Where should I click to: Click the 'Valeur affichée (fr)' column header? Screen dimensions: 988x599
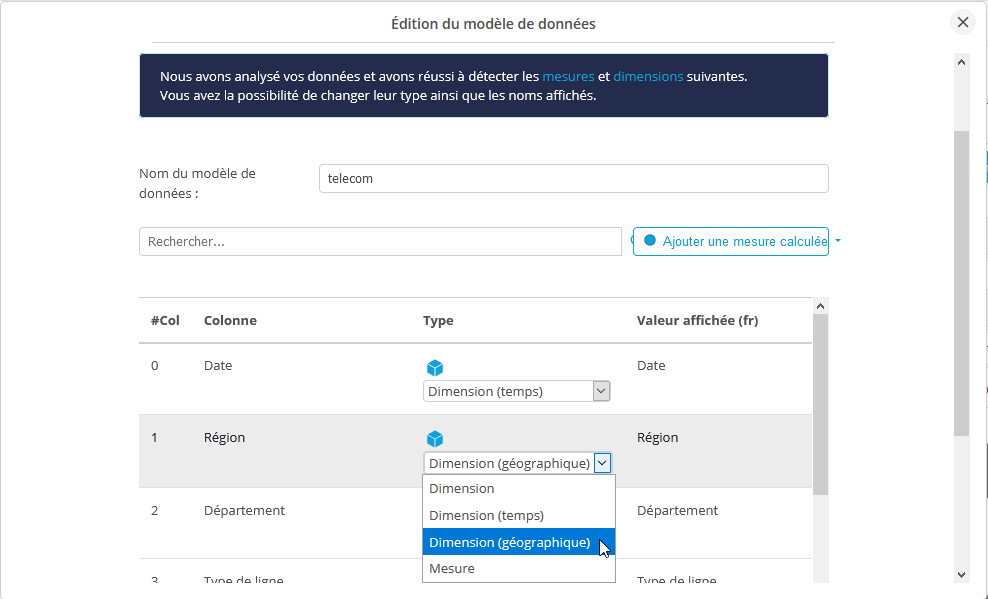697,320
